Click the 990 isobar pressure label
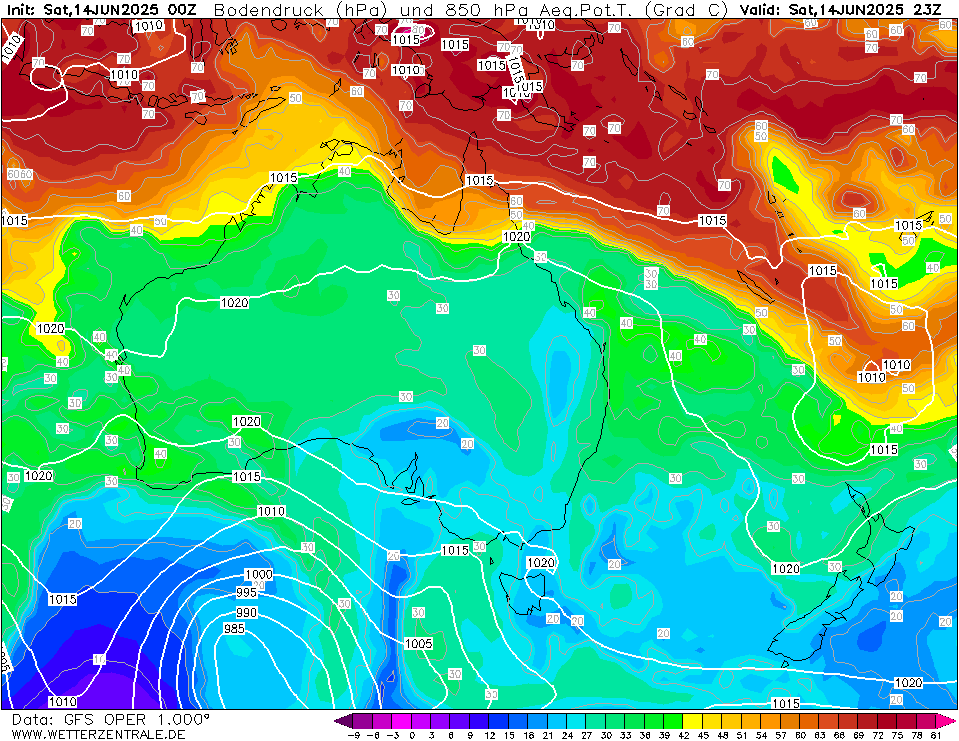 tap(246, 613)
